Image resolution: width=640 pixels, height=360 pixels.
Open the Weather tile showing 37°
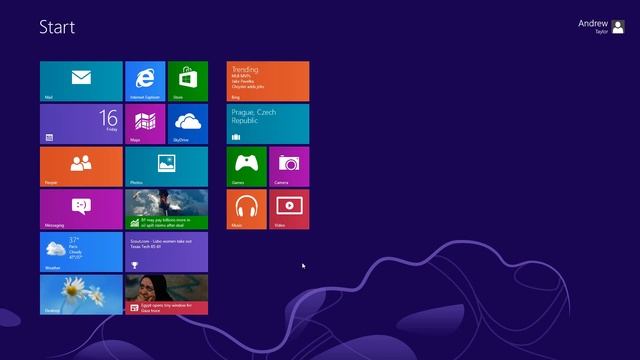(81, 252)
